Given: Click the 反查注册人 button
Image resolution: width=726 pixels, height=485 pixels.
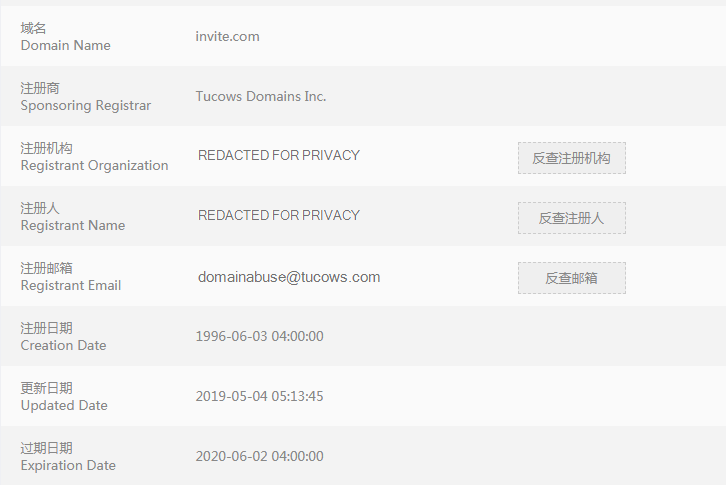Looking at the screenshot, I should (571, 218).
